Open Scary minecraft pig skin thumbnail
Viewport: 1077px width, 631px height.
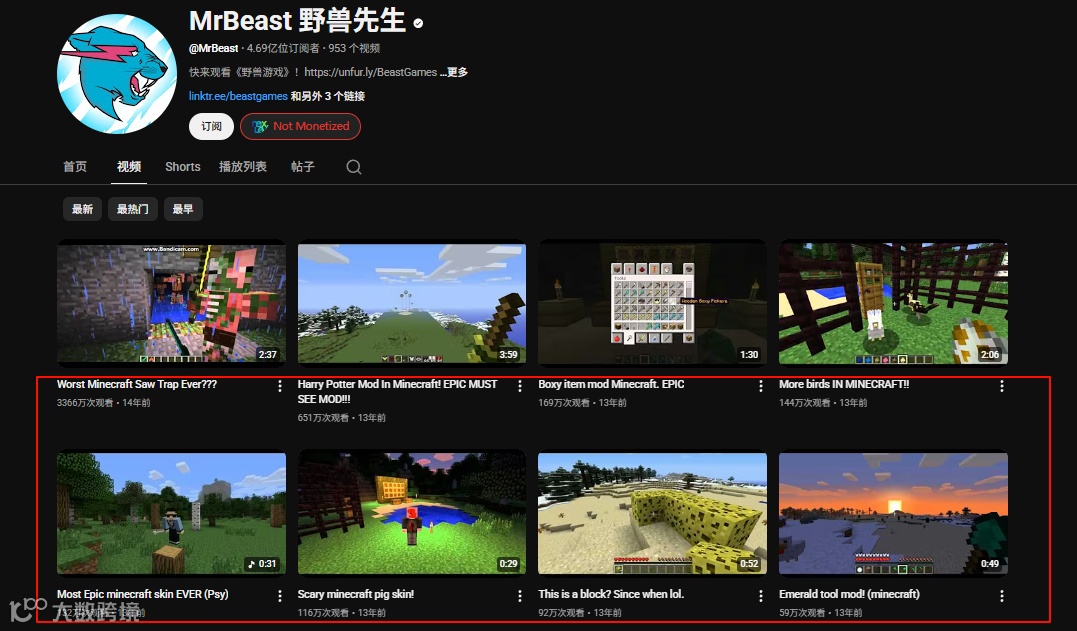click(411, 512)
